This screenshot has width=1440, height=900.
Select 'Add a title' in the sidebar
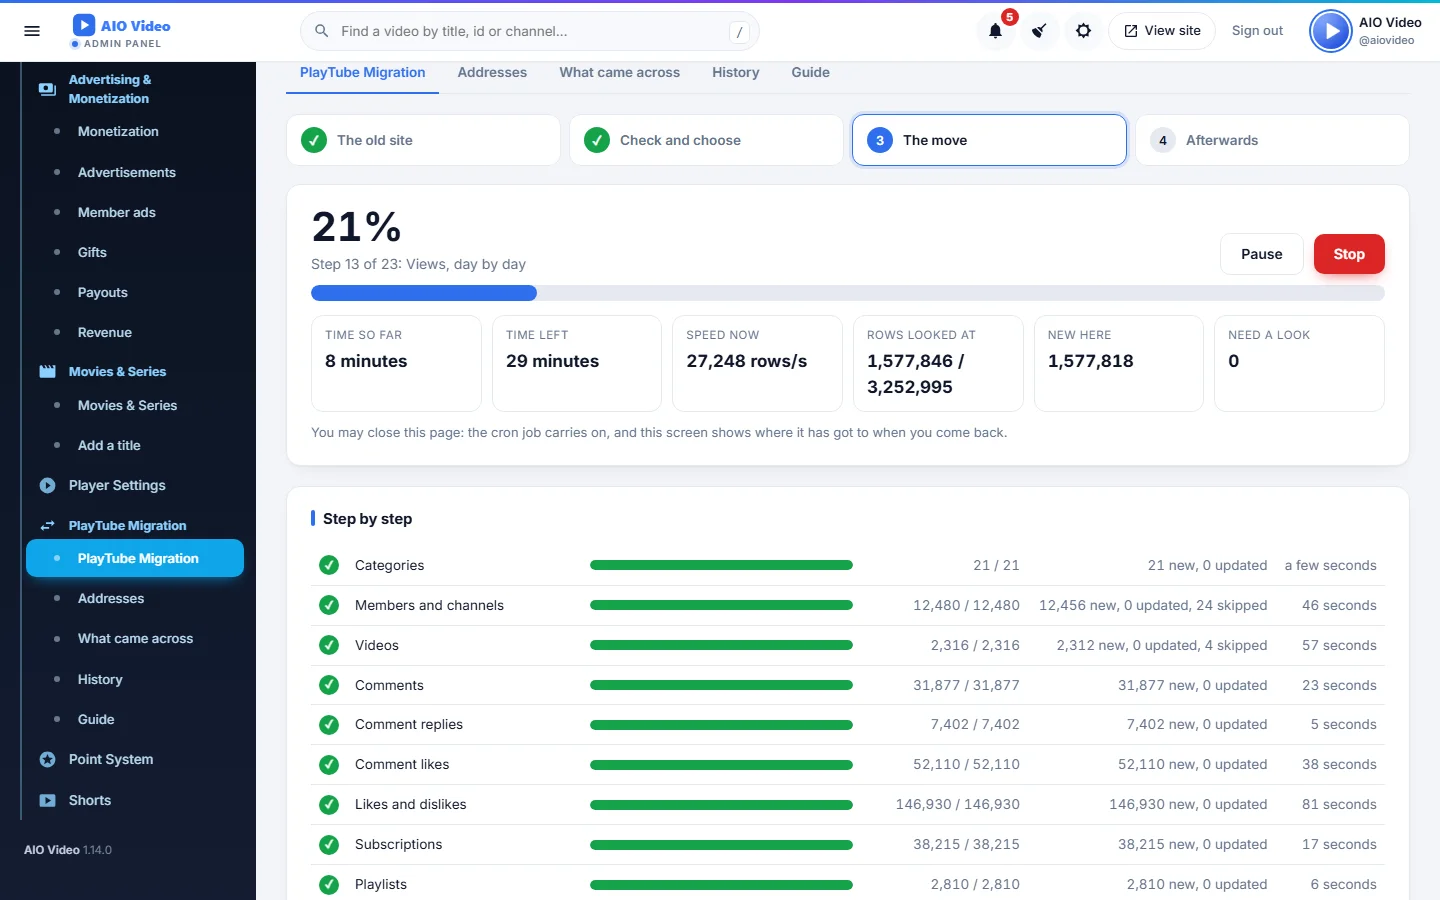(x=109, y=445)
